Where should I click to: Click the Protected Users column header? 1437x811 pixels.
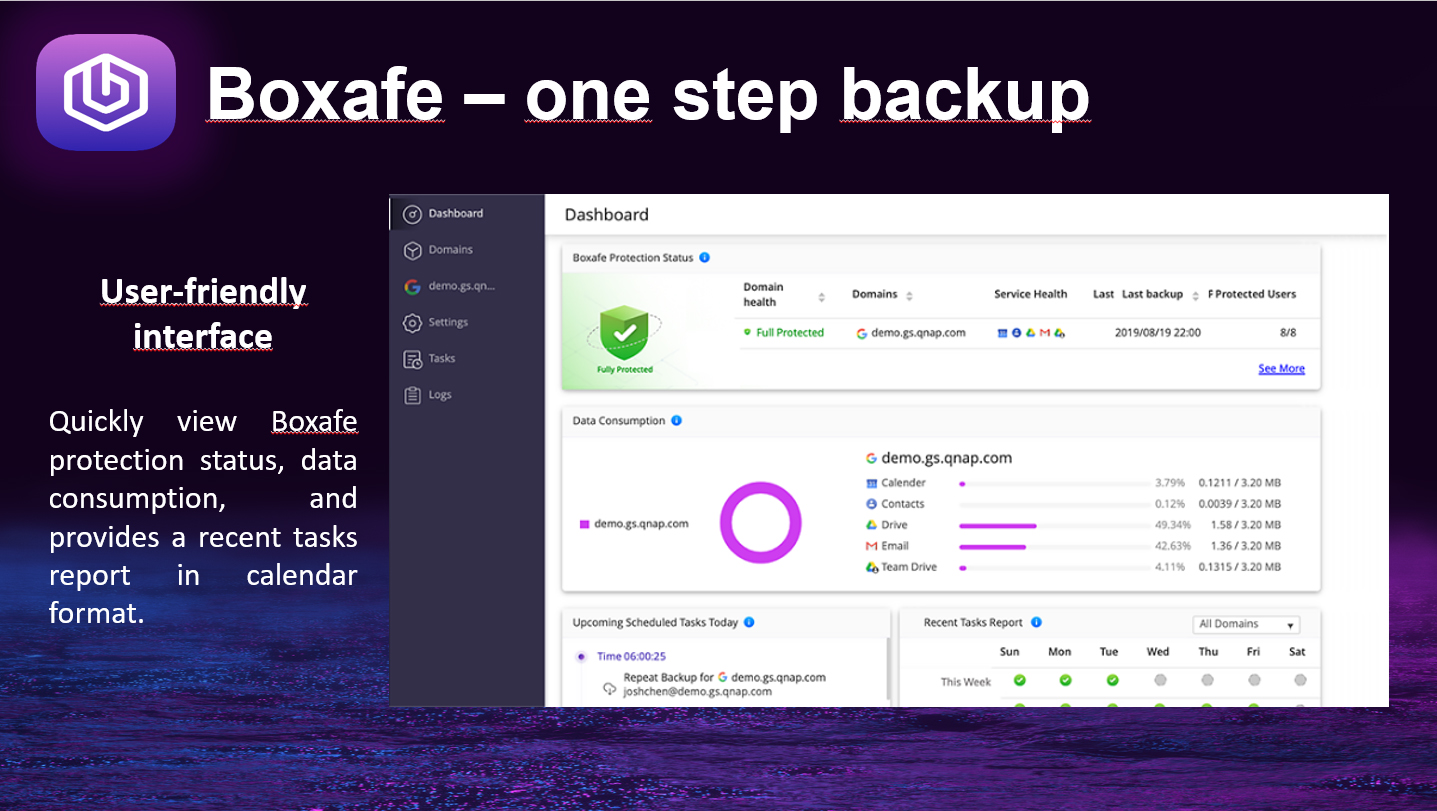coord(1256,294)
